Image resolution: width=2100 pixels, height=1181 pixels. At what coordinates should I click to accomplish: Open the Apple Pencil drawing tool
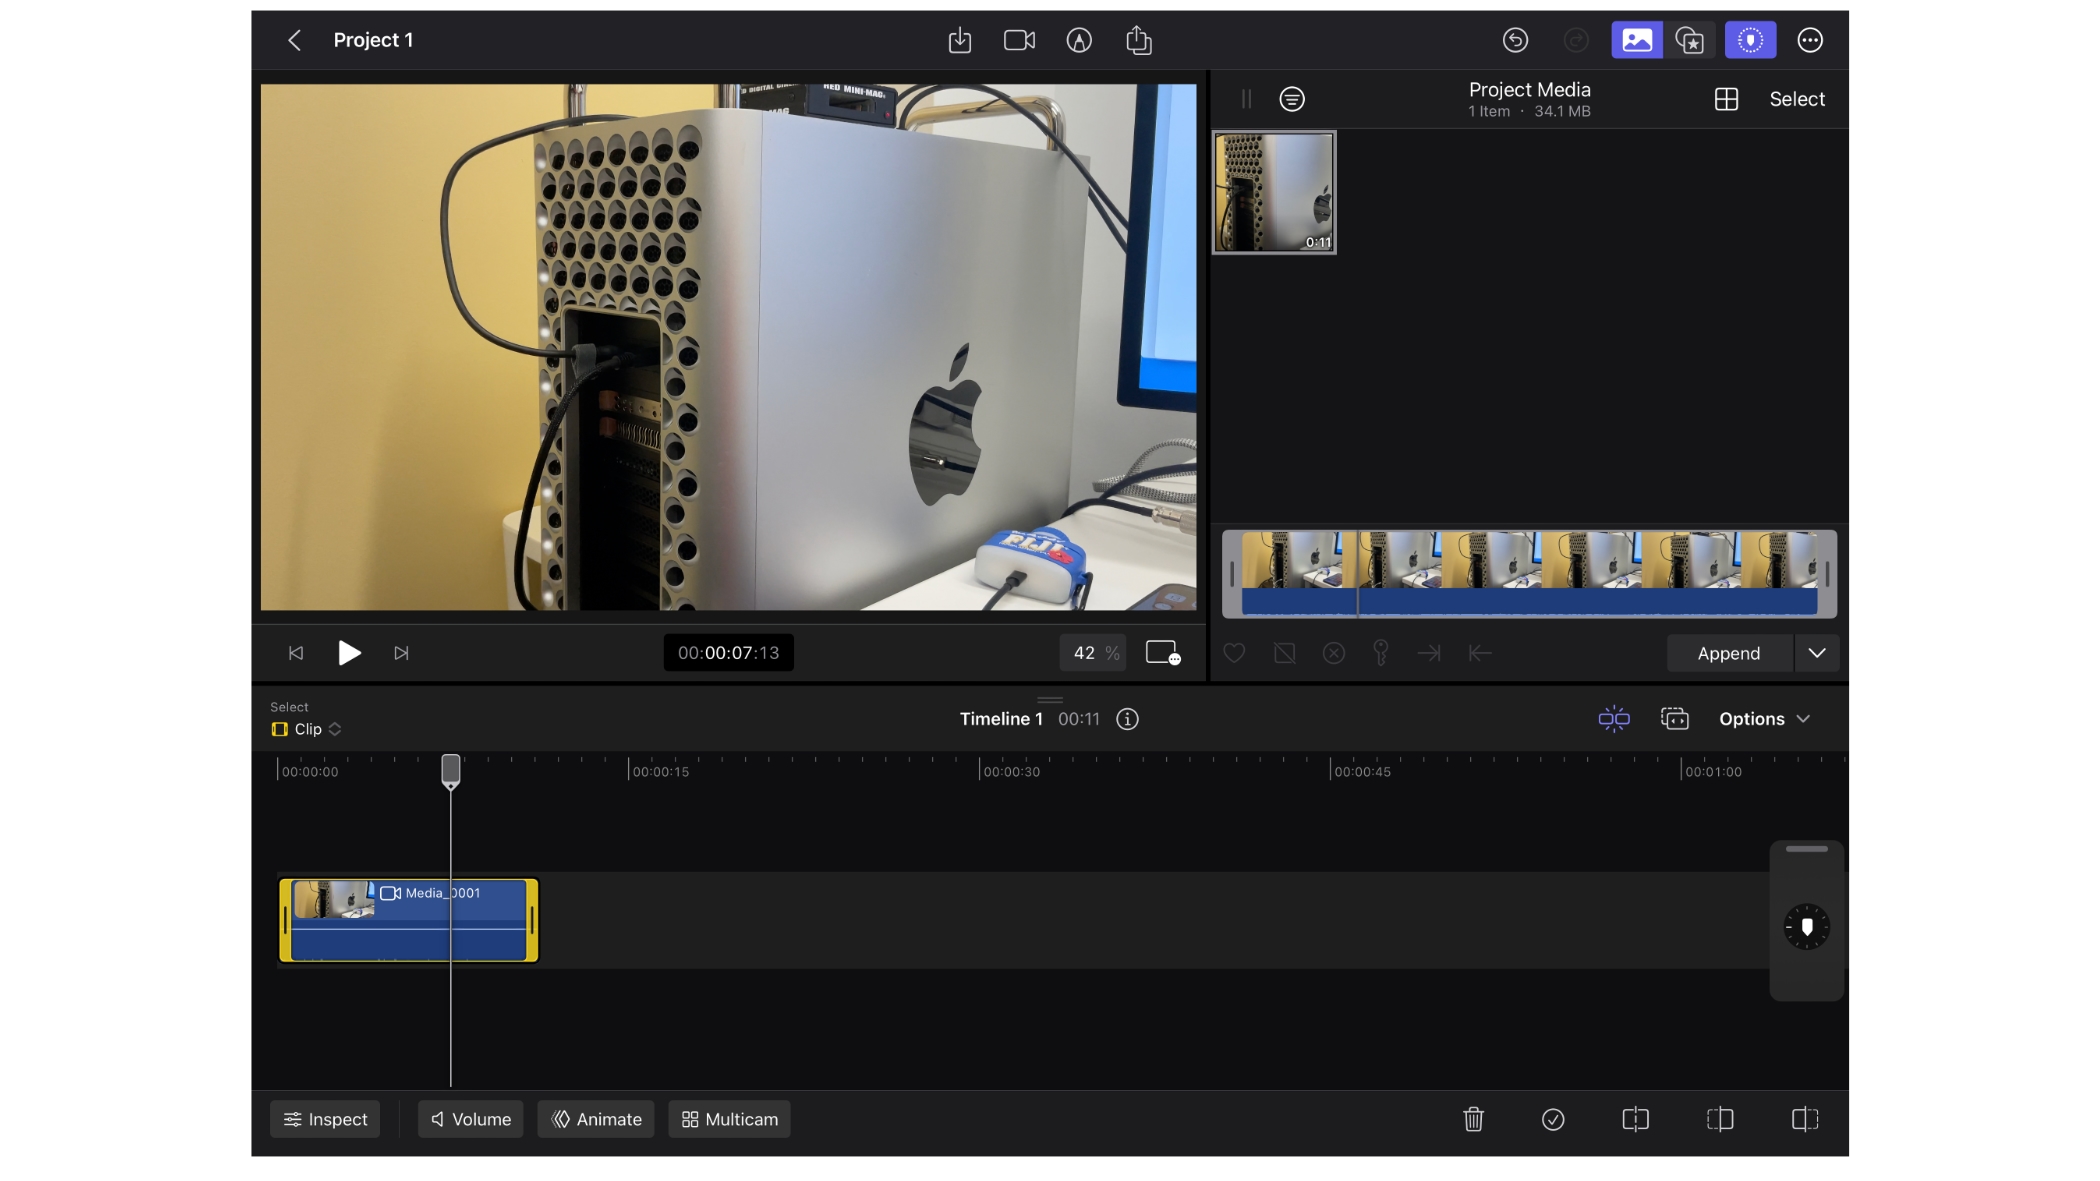[1079, 40]
